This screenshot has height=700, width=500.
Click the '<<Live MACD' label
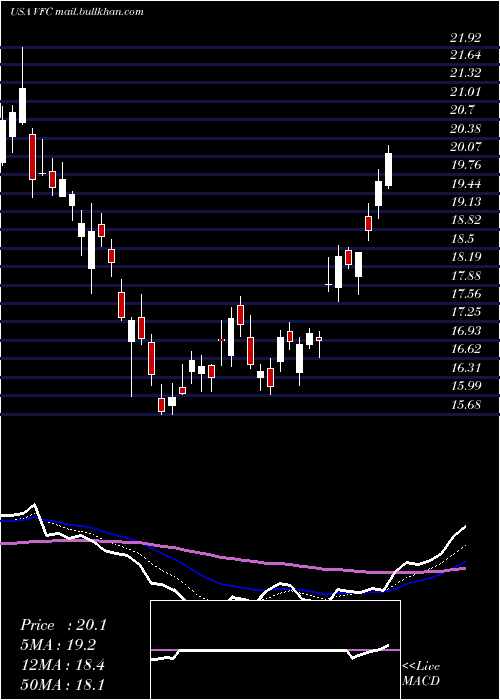tap(421, 673)
